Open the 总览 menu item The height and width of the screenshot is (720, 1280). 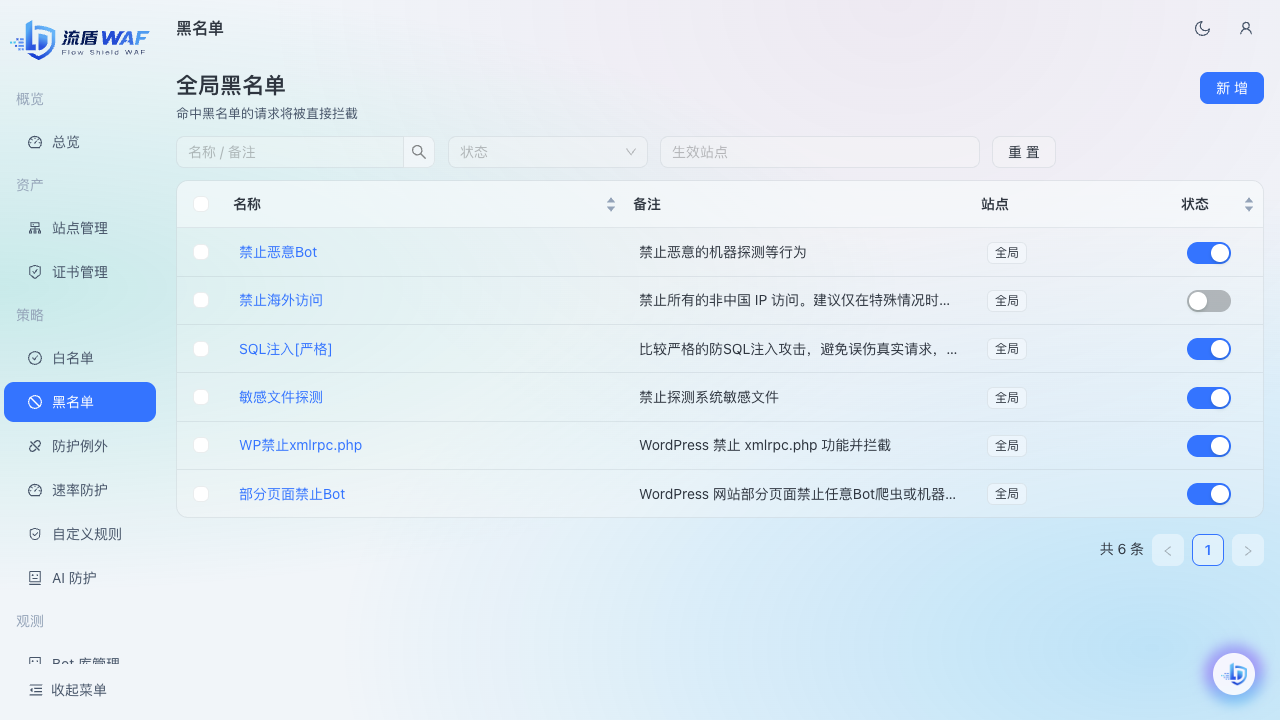click(x=80, y=142)
